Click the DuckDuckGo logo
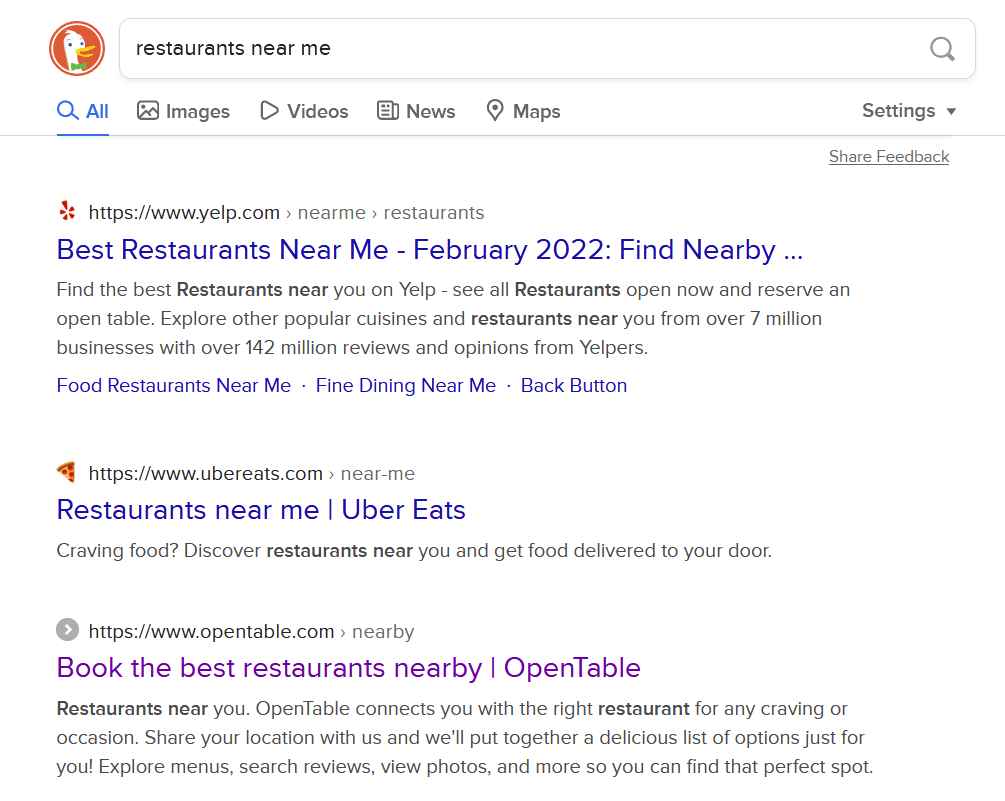Viewport: 1005px width, 801px height. [77, 48]
